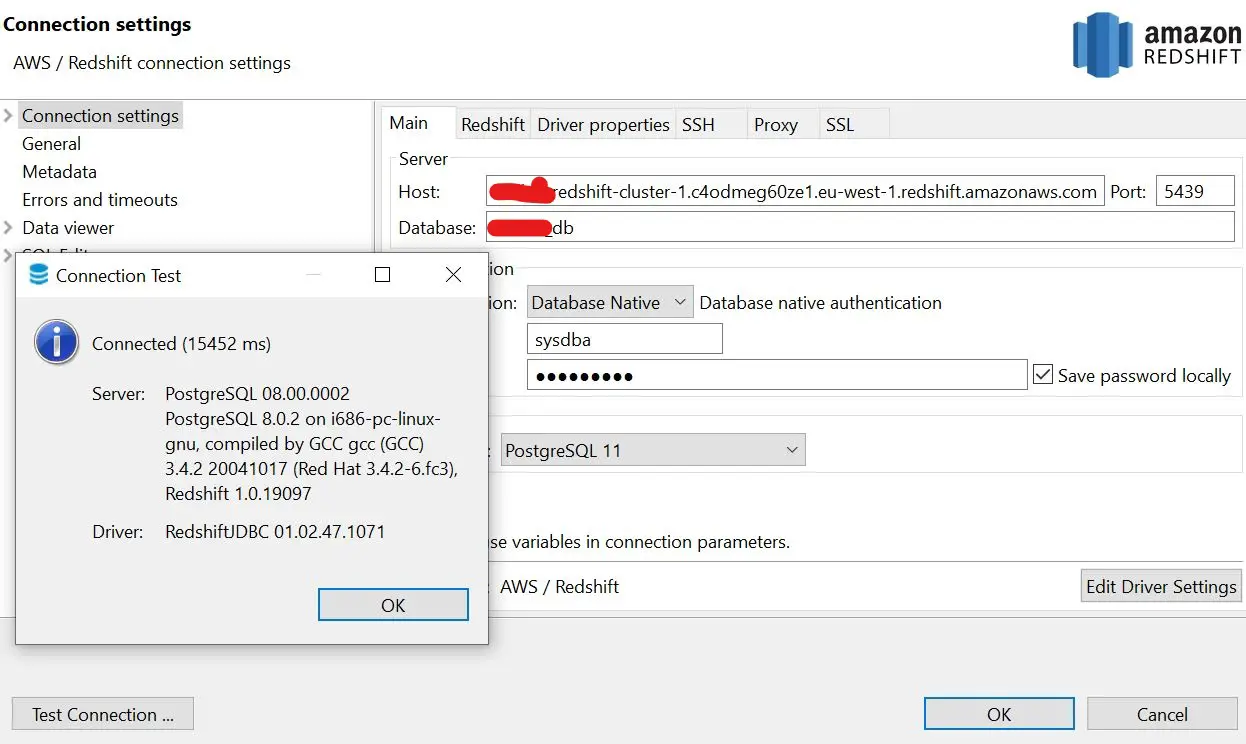The width and height of the screenshot is (1246, 744).
Task: Toggle the Save password locally checkbox
Action: pyautogui.click(x=1043, y=375)
